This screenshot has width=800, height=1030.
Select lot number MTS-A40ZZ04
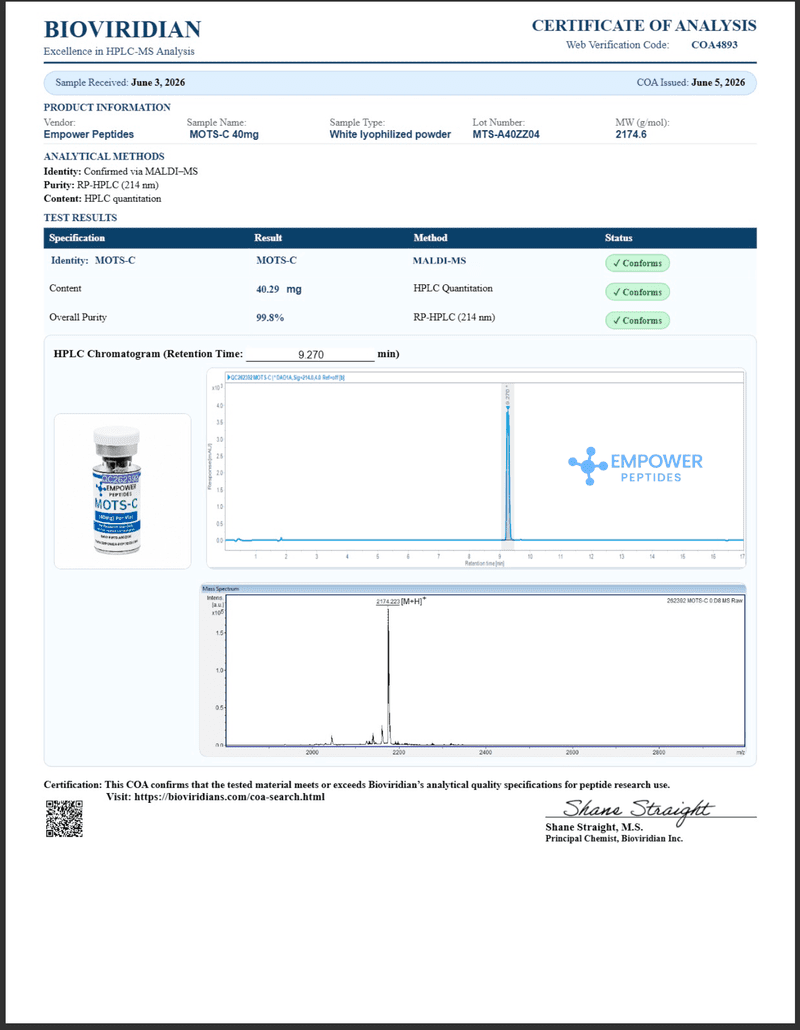point(506,134)
